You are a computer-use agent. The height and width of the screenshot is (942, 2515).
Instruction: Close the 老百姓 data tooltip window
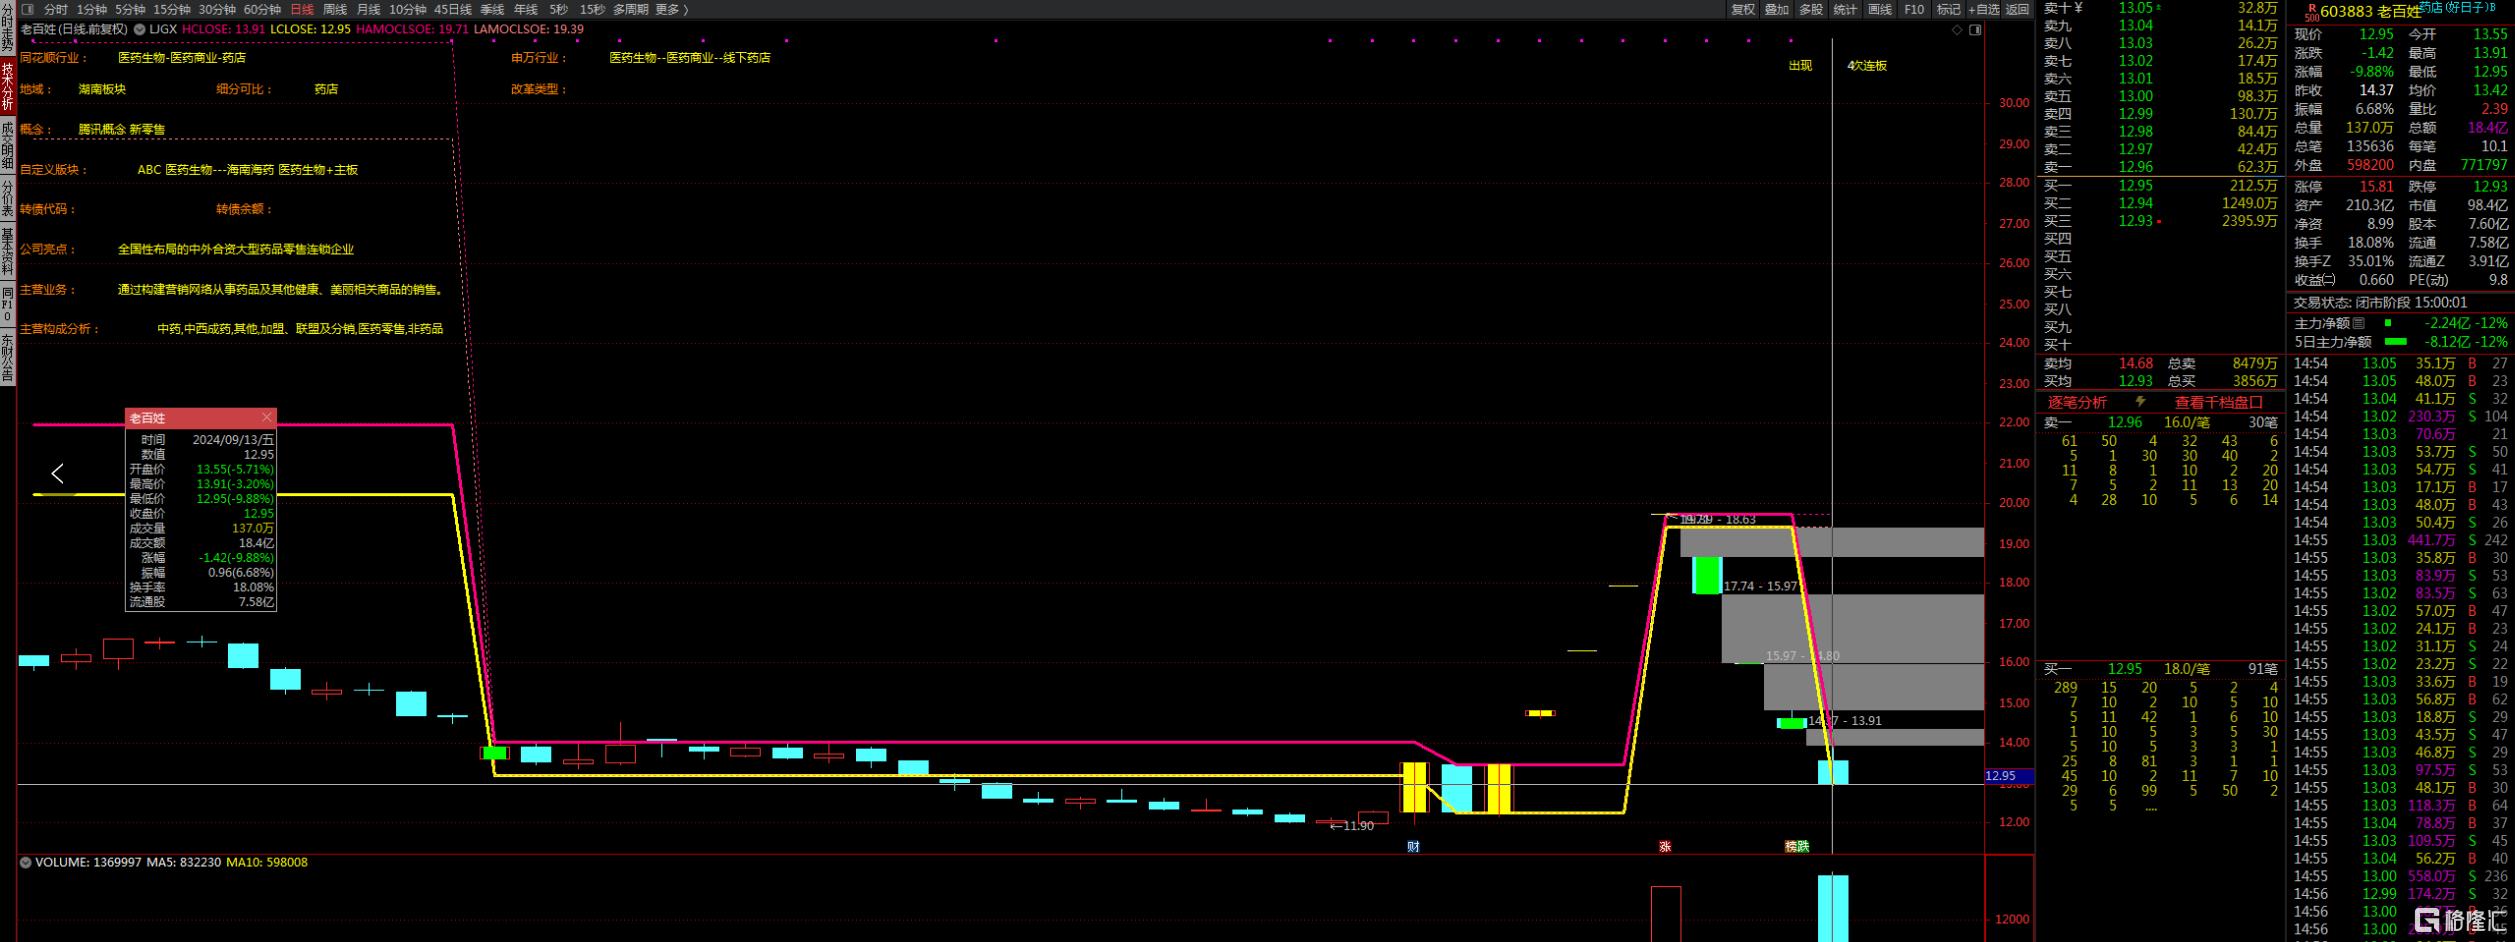(x=266, y=417)
